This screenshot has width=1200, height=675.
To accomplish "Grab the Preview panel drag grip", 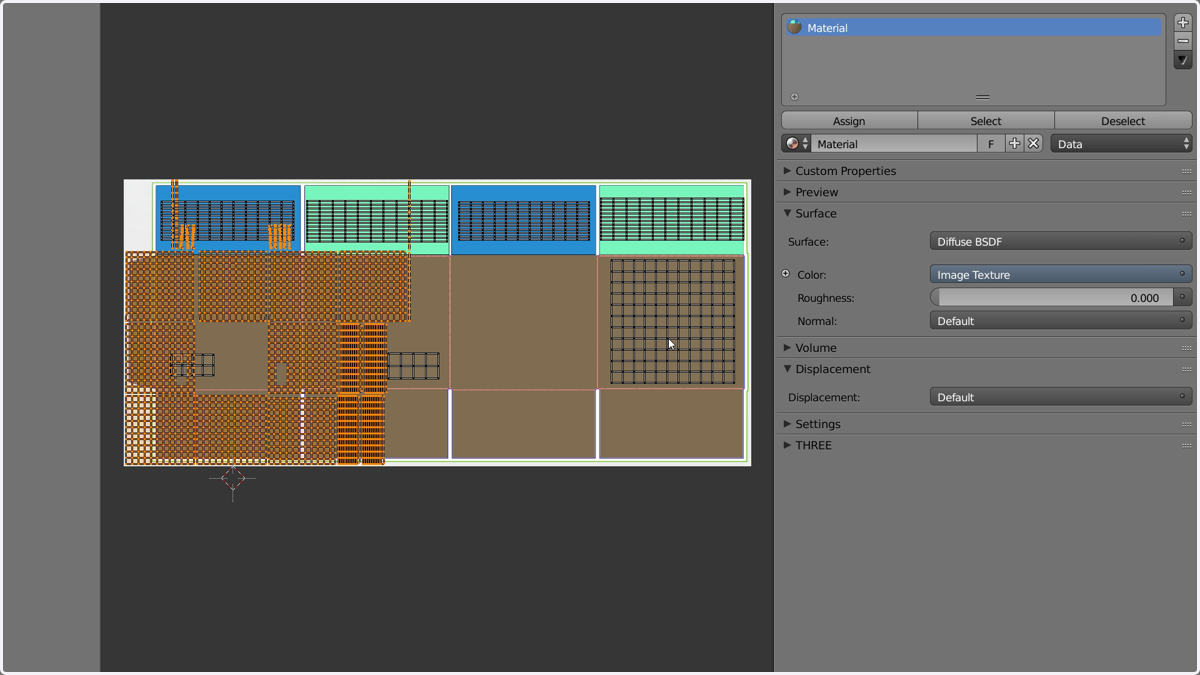I will (1186, 192).
